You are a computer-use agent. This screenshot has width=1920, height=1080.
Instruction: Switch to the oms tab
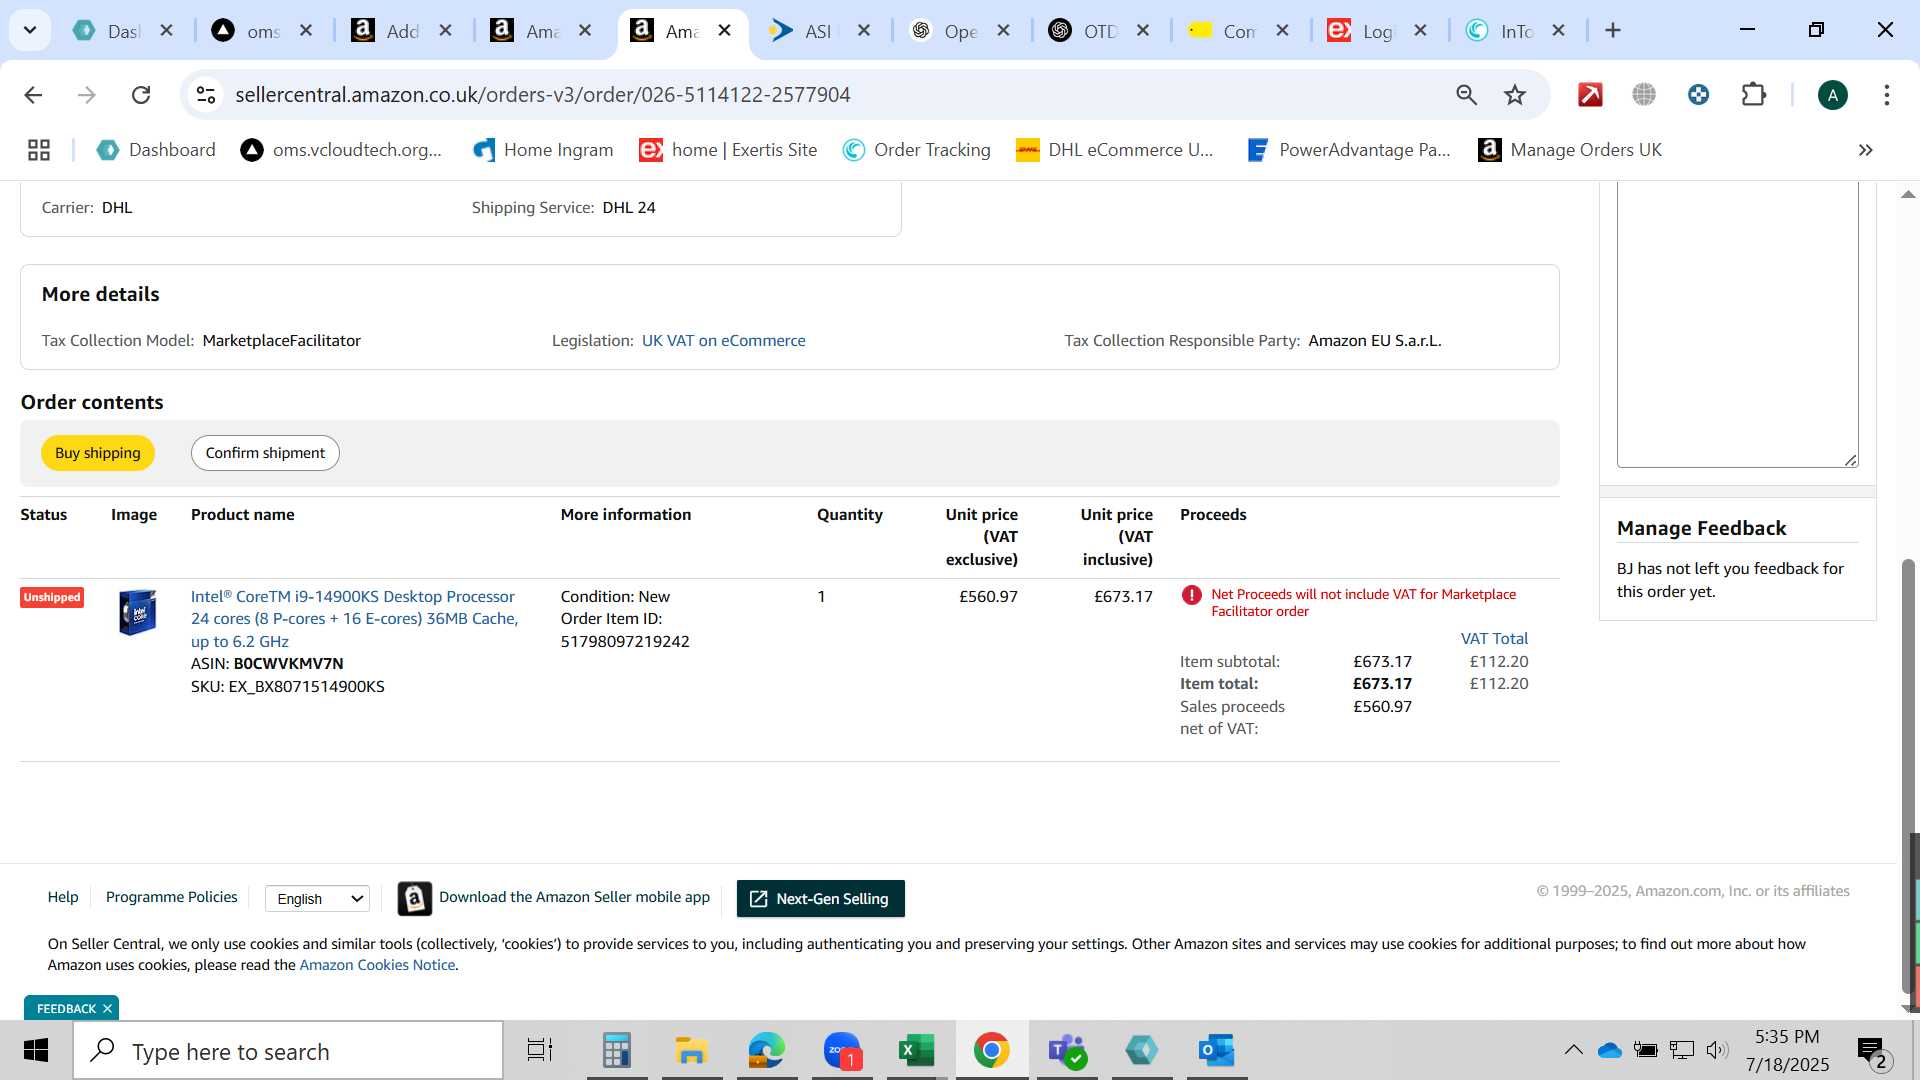[264, 31]
